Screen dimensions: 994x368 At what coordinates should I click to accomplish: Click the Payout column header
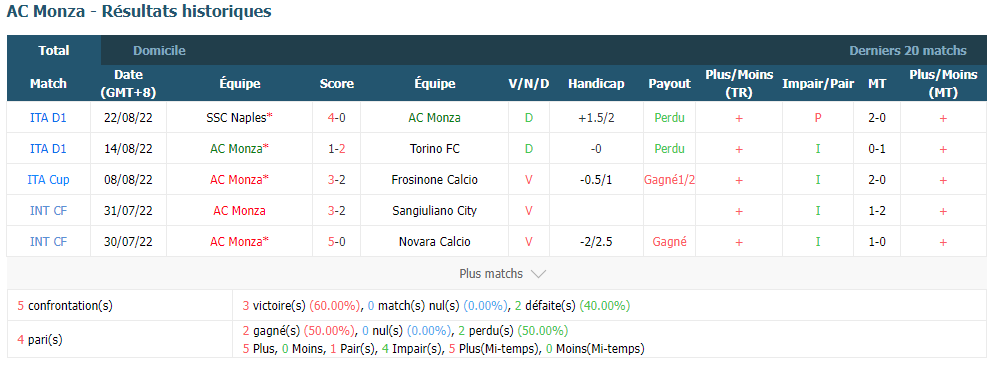669,84
